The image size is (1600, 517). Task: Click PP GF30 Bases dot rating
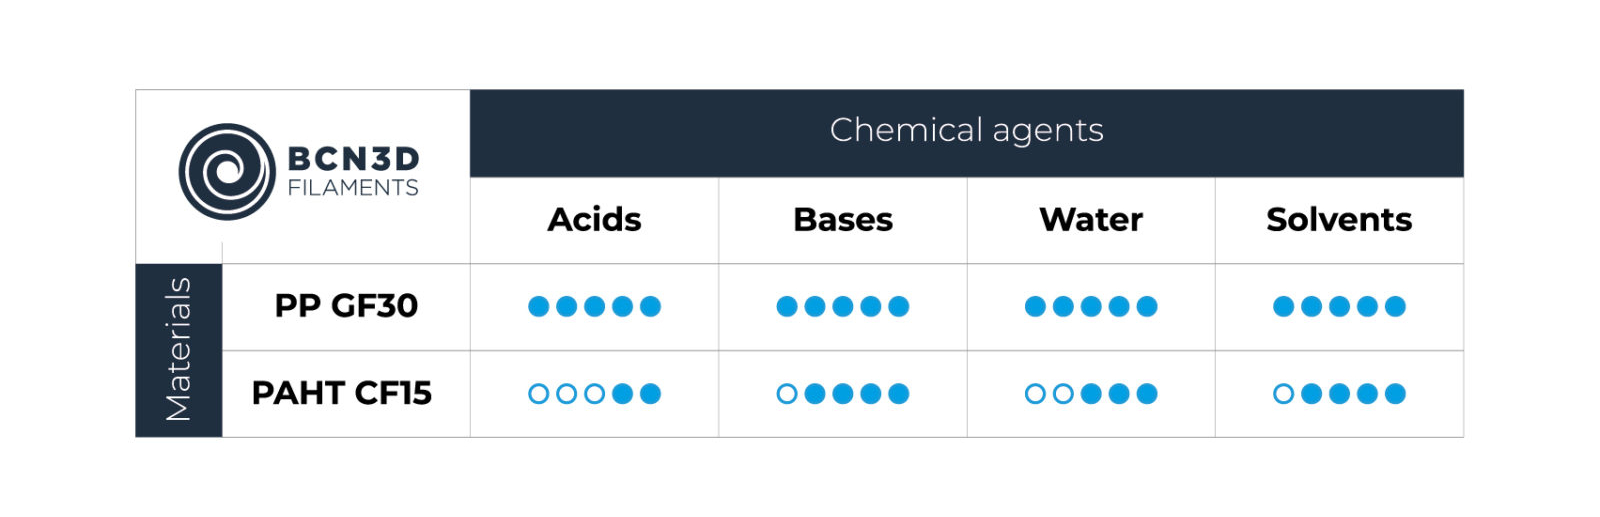pyautogui.click(x=843, y=306)
